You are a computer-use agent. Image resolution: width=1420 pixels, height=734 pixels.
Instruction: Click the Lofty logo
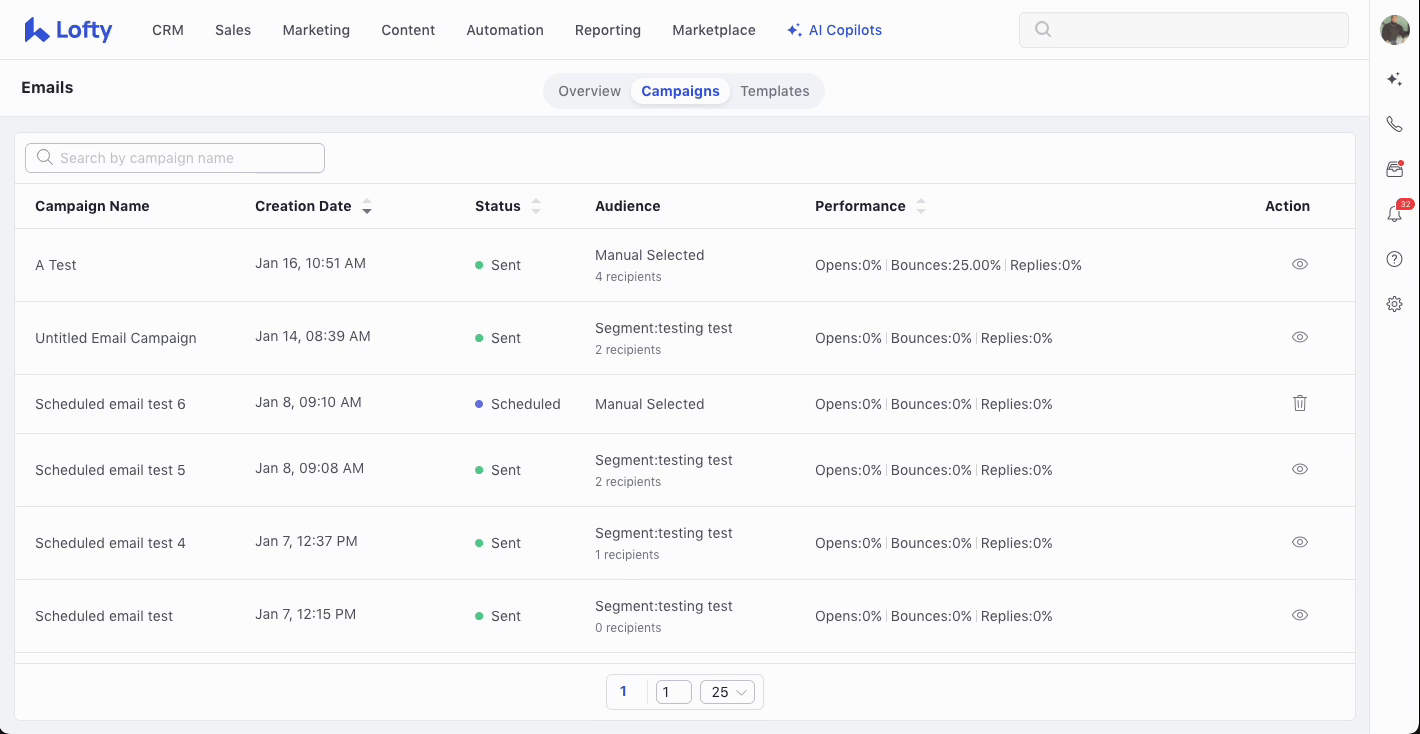click(x=68, y=30)
